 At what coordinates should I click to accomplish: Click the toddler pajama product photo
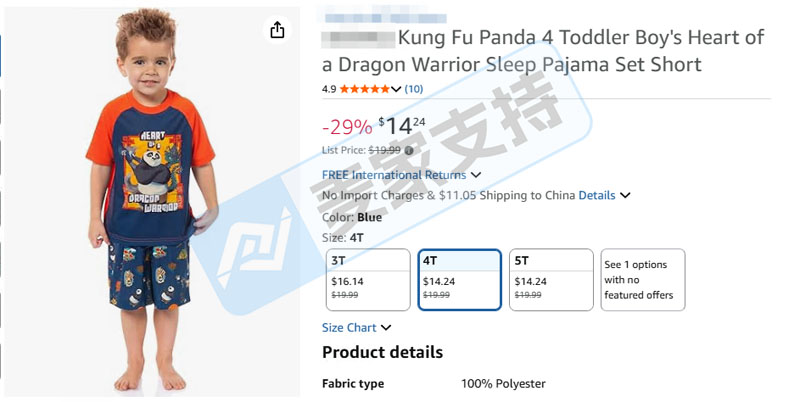tap(152, 202)
